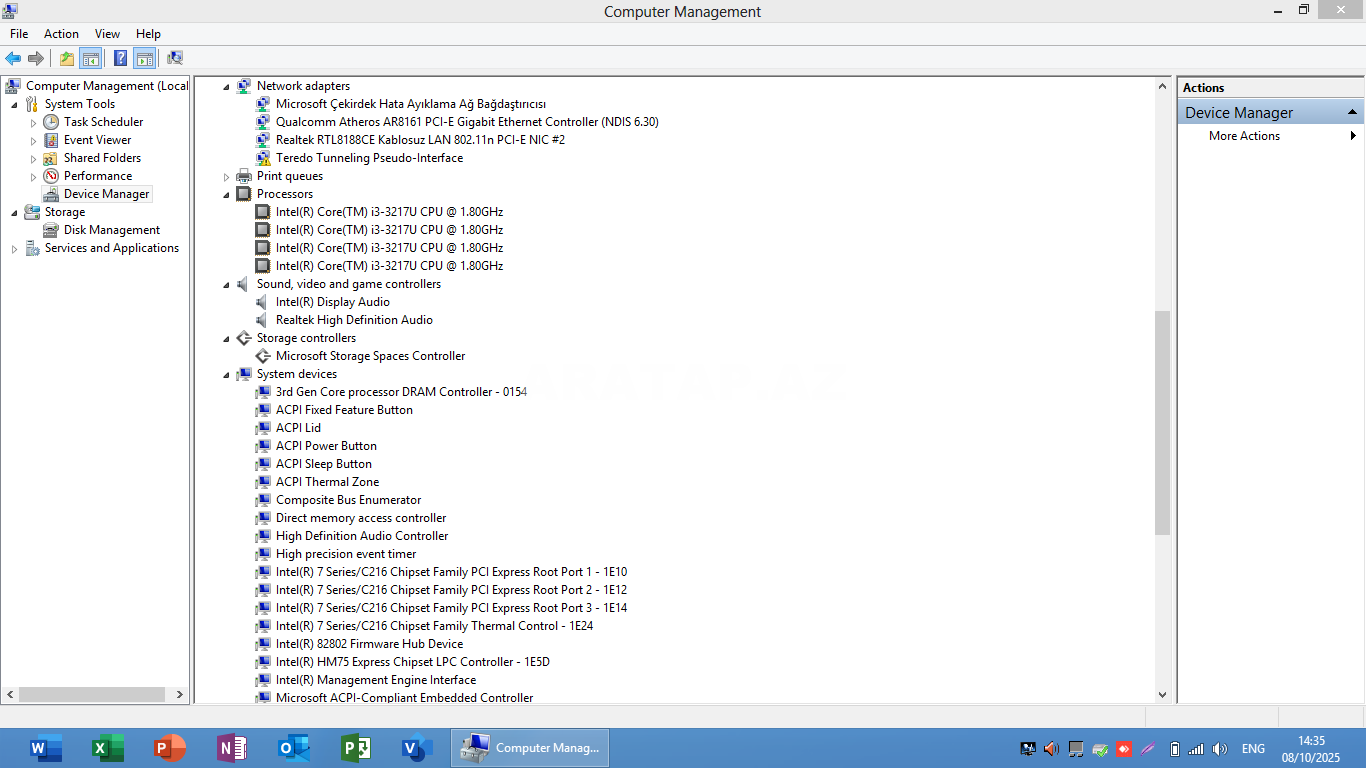Toggle Show/Hide Action Pane toolbar icon
This screenshot has width=1366, height=768.
[145, 58]
